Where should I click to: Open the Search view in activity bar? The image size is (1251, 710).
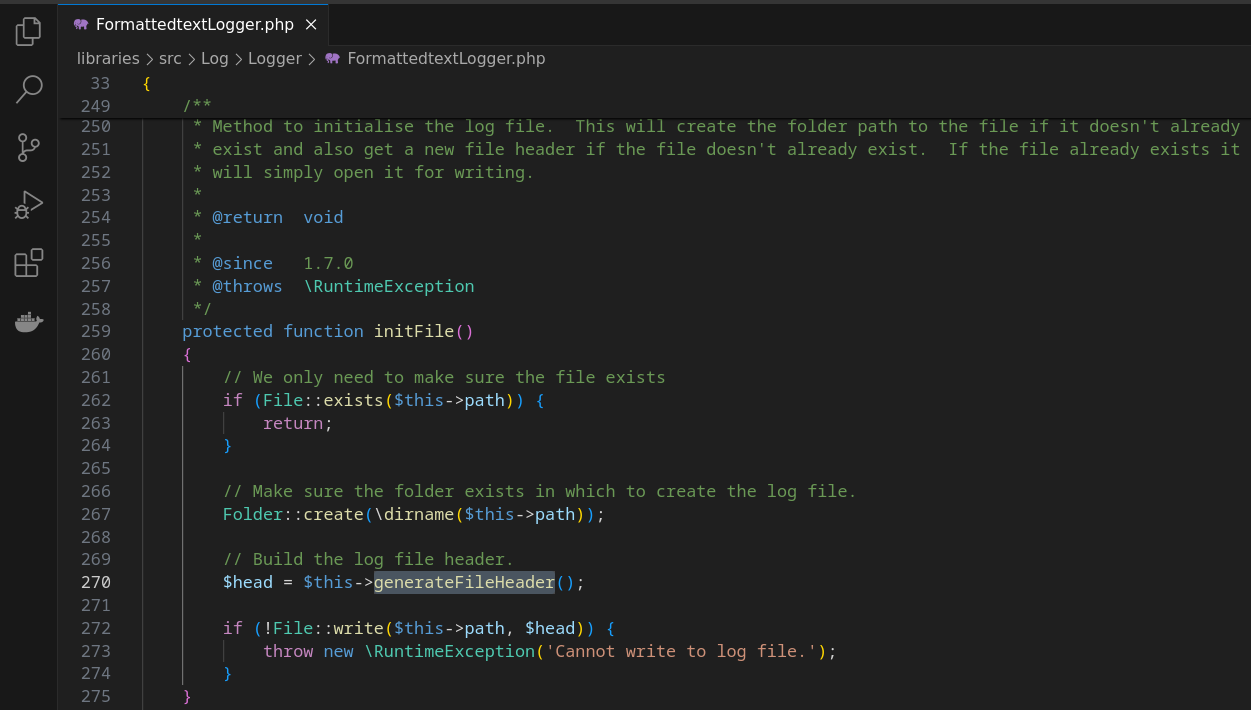[x=29, y=89]
